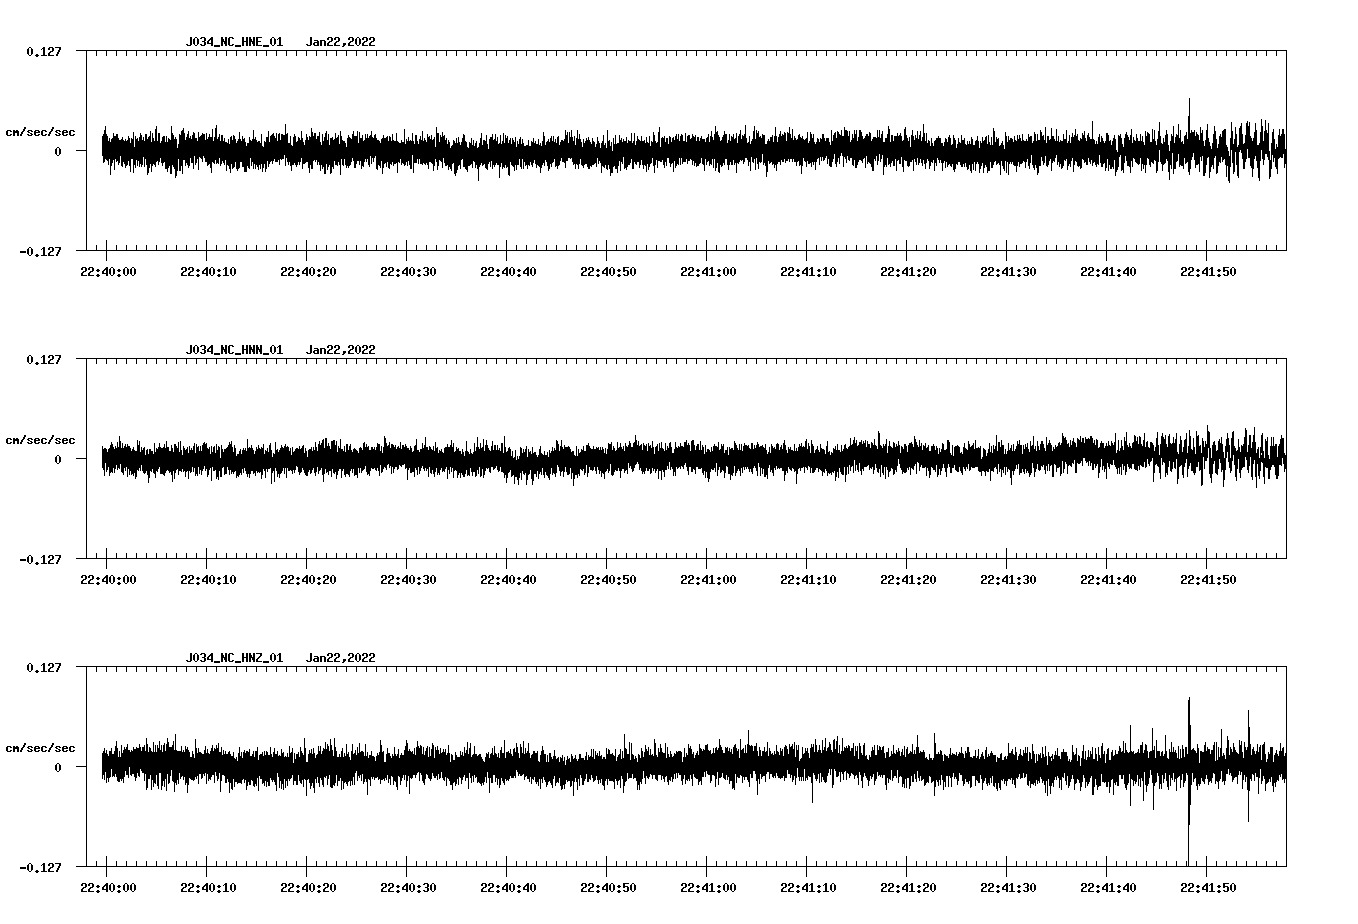Click 22:40:00 time label under HNE plot
Screen dimensions: 1358x924
click(x=108, y=272)
